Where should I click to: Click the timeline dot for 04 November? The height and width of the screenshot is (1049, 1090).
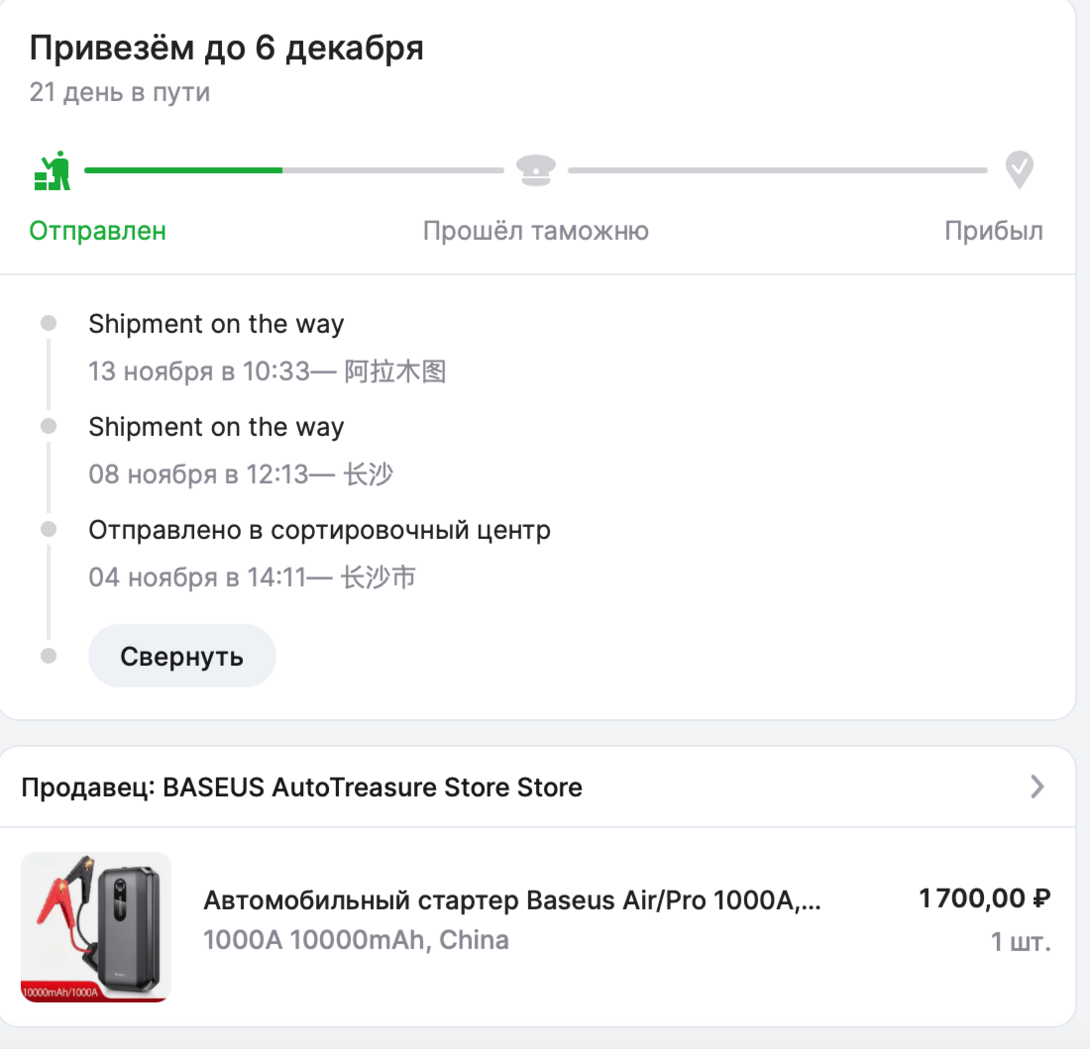click(48, 529)
